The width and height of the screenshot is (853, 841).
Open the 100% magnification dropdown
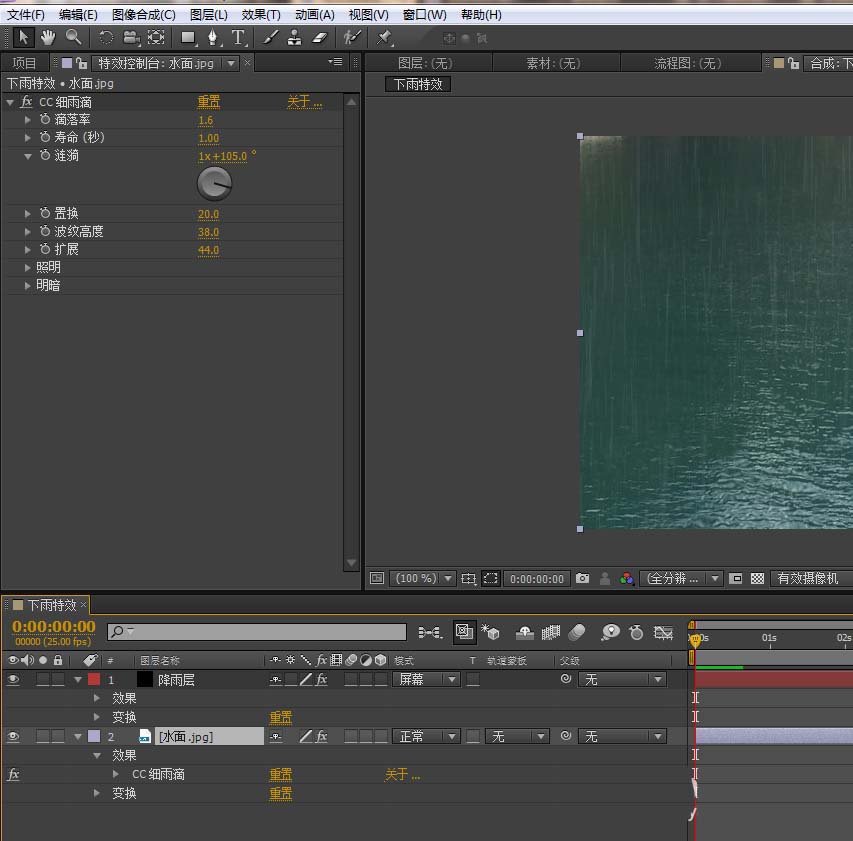point(425,578)
